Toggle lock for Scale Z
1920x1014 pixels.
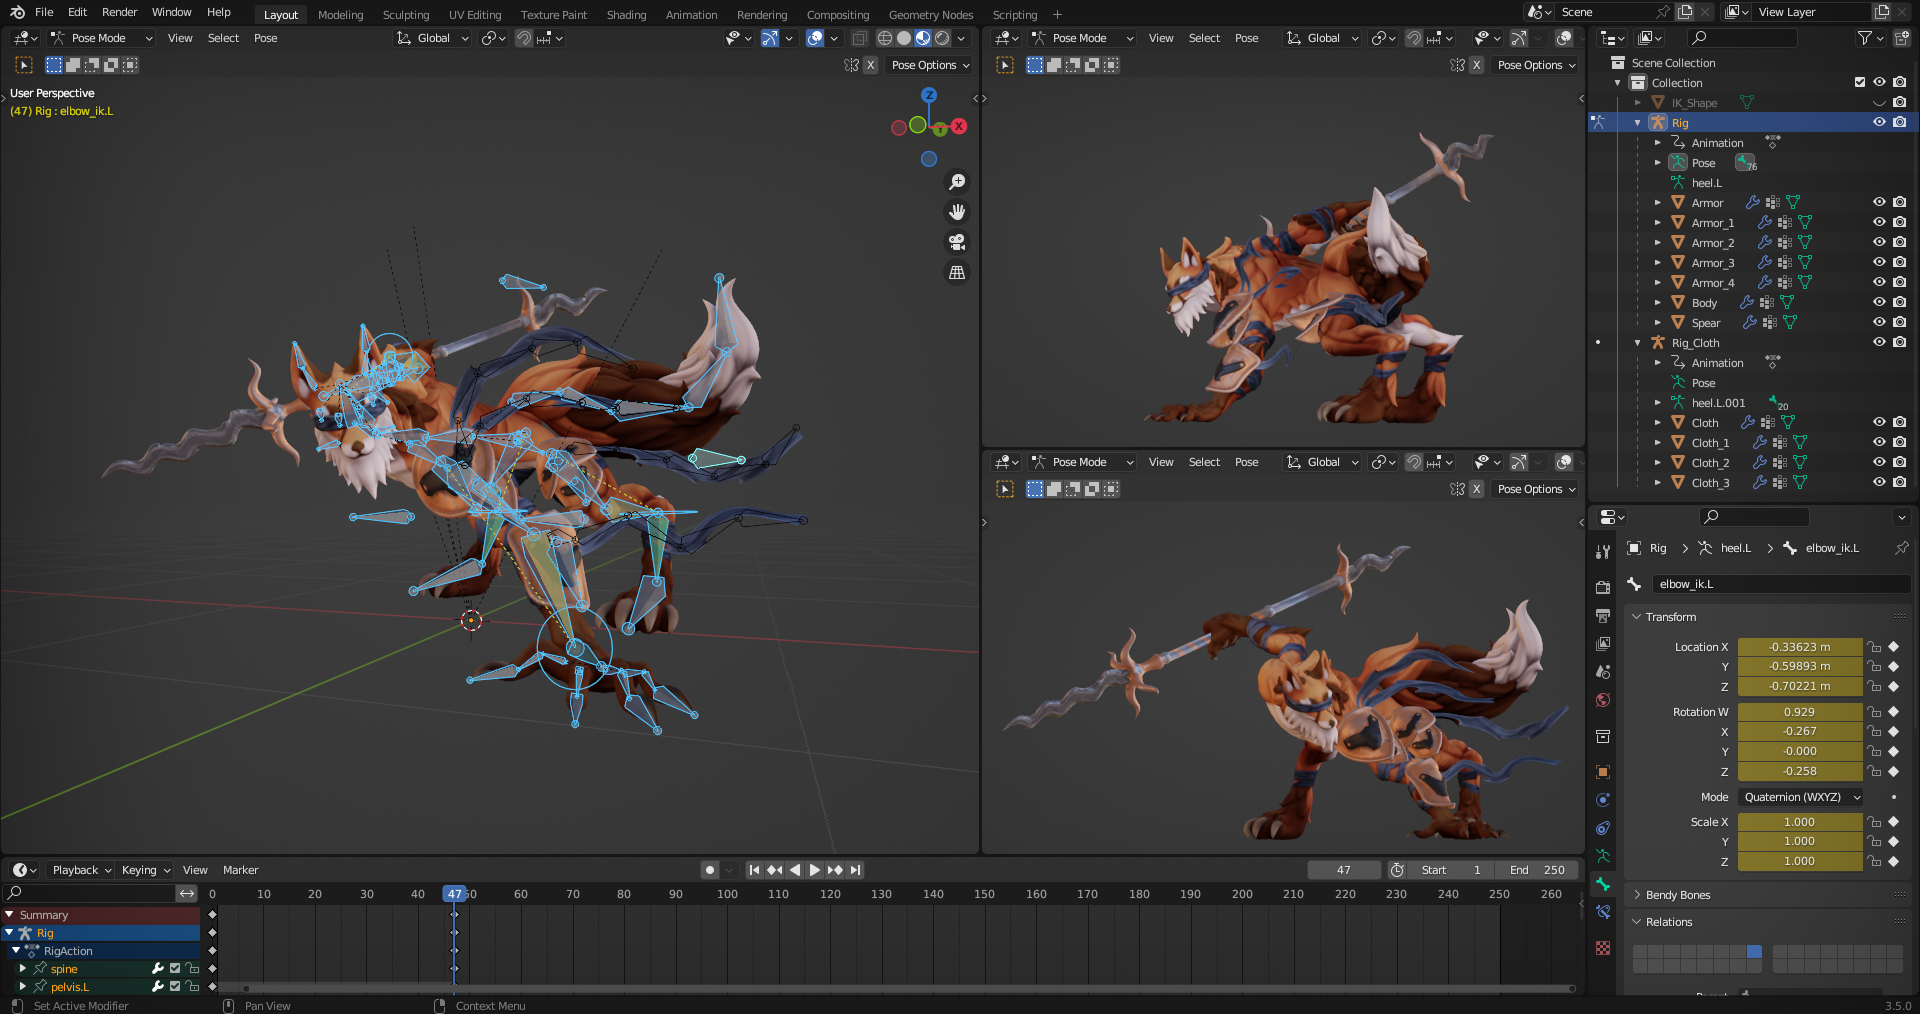click(x=1875, y=861)
